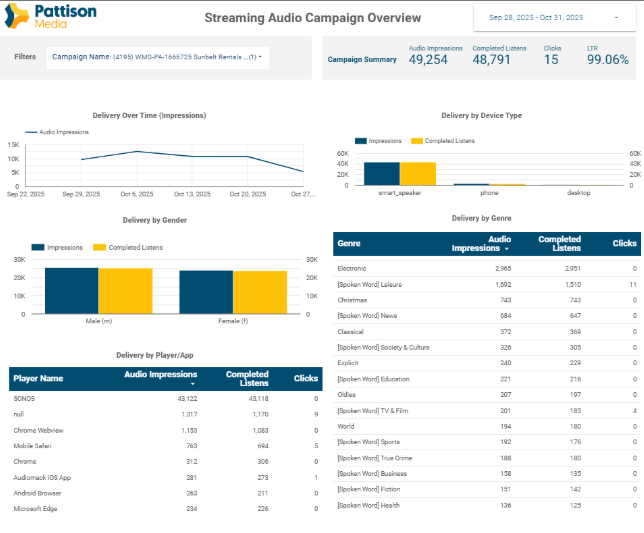644x533 pixels.
Task: Select the World genre row
Action: tap(487, 426)
